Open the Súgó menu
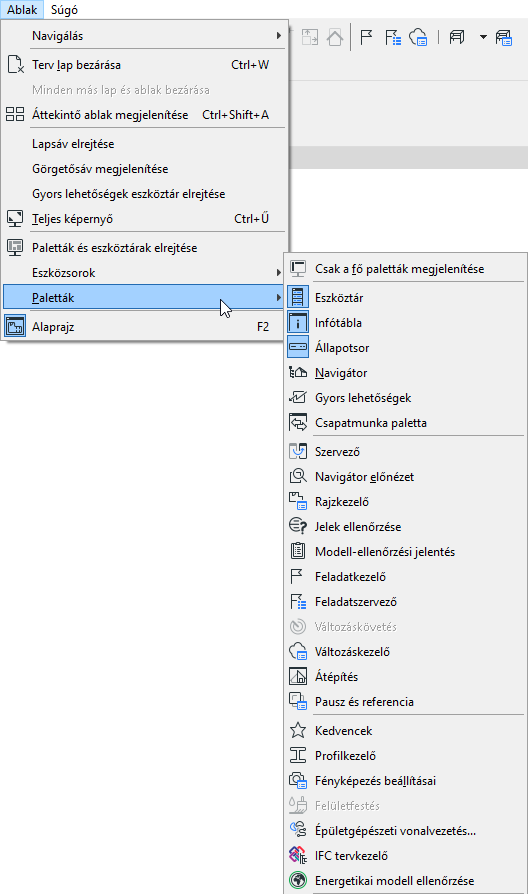 (x=64, y=10)
